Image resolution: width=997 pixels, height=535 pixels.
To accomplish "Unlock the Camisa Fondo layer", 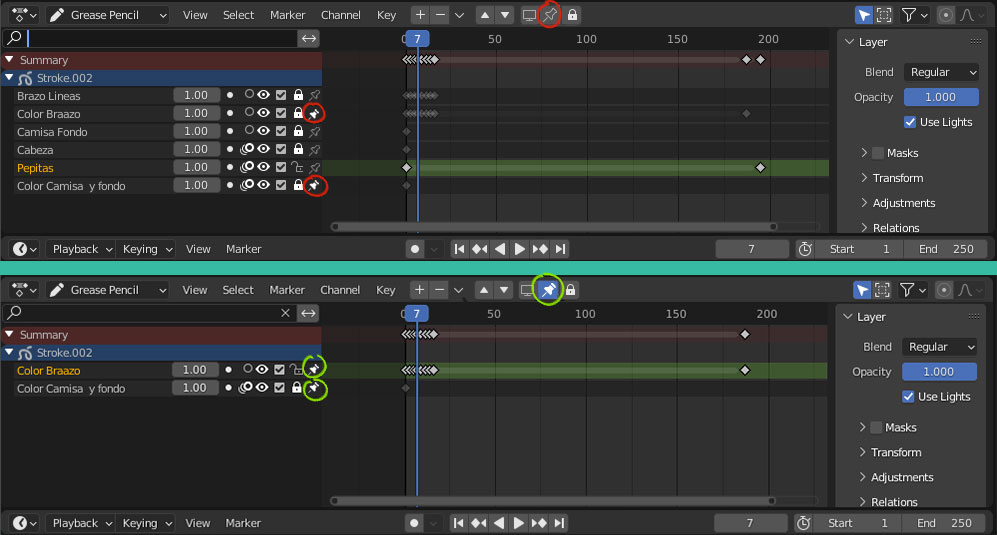I will point(298,131).
